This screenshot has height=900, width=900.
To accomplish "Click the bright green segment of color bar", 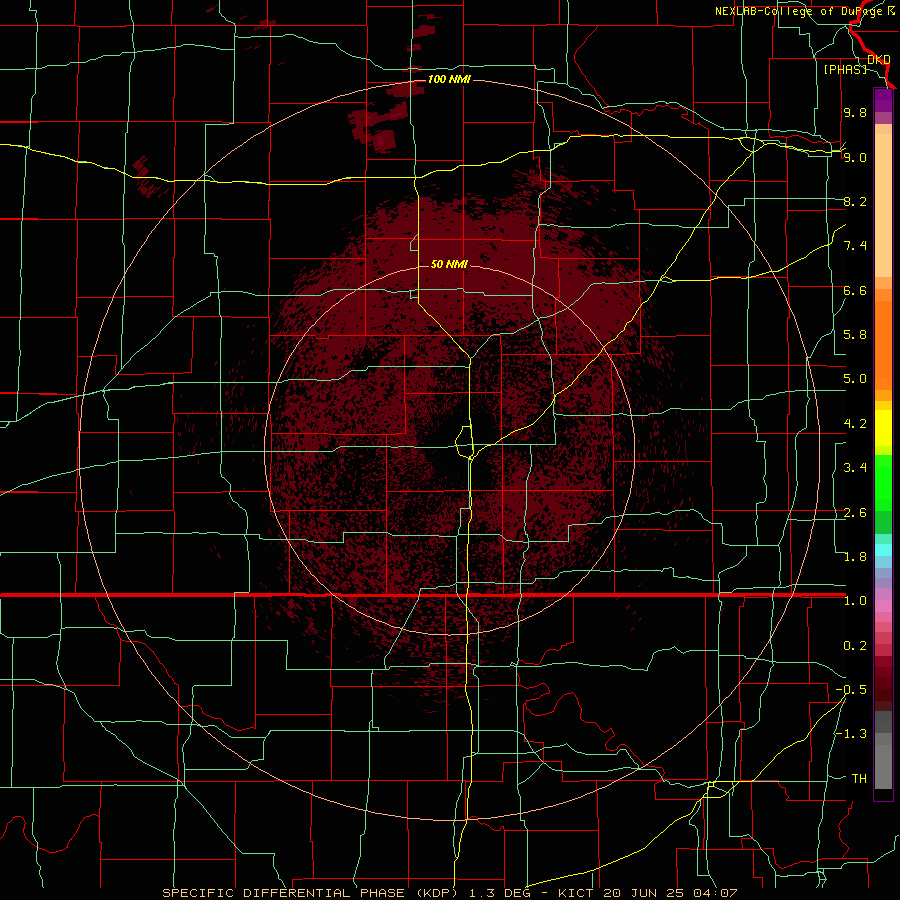I will pos(883,483).
